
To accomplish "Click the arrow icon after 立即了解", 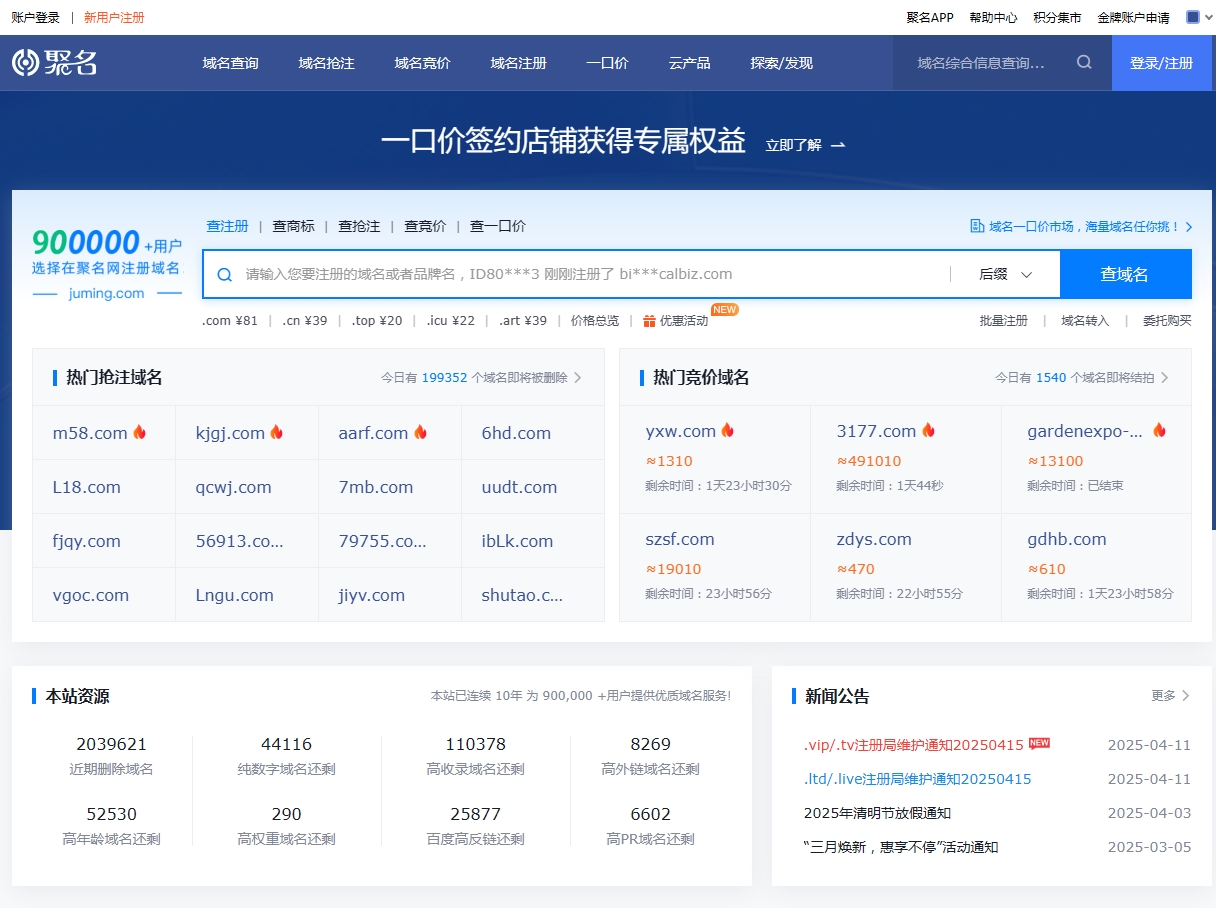I will [838, 145].
